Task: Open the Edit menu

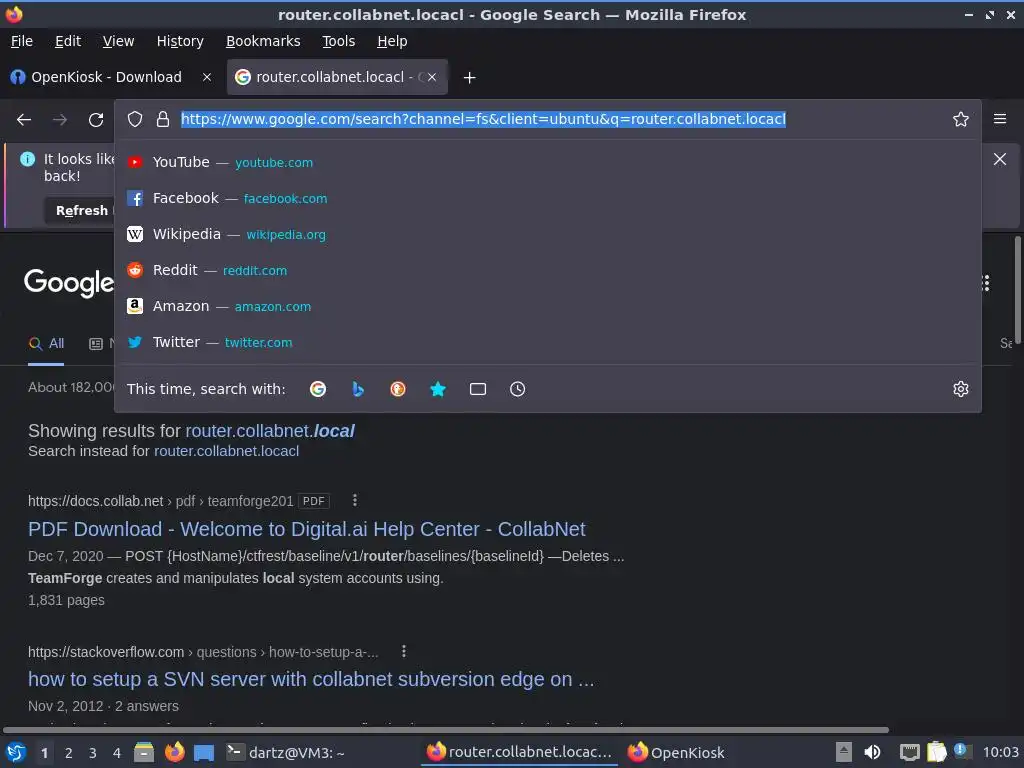Action: [x=68, y=41]
